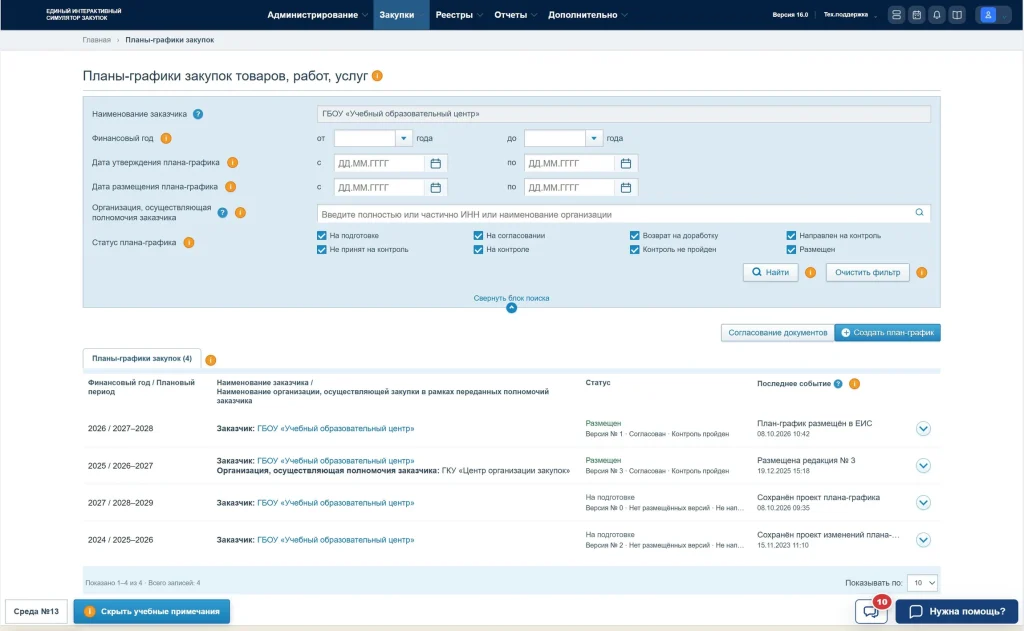
Task: Expand row 2024 / 2025–2026 actions
Action: pyautogui.click(x=923, y=540)
